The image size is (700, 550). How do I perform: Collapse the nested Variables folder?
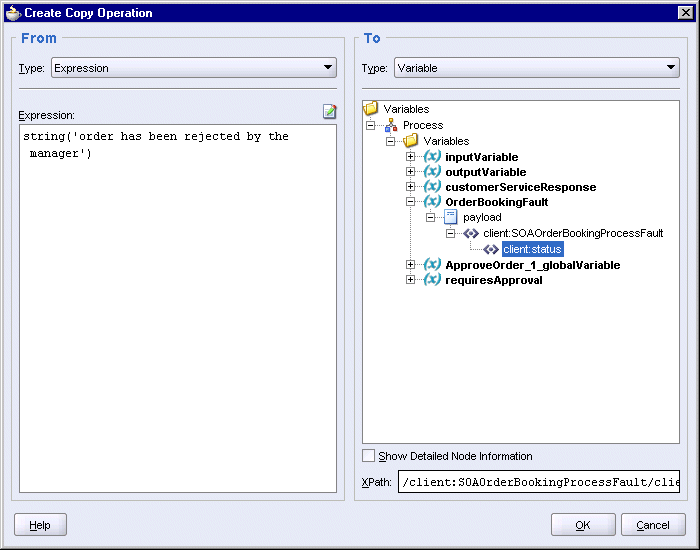[x=390, y=142]
